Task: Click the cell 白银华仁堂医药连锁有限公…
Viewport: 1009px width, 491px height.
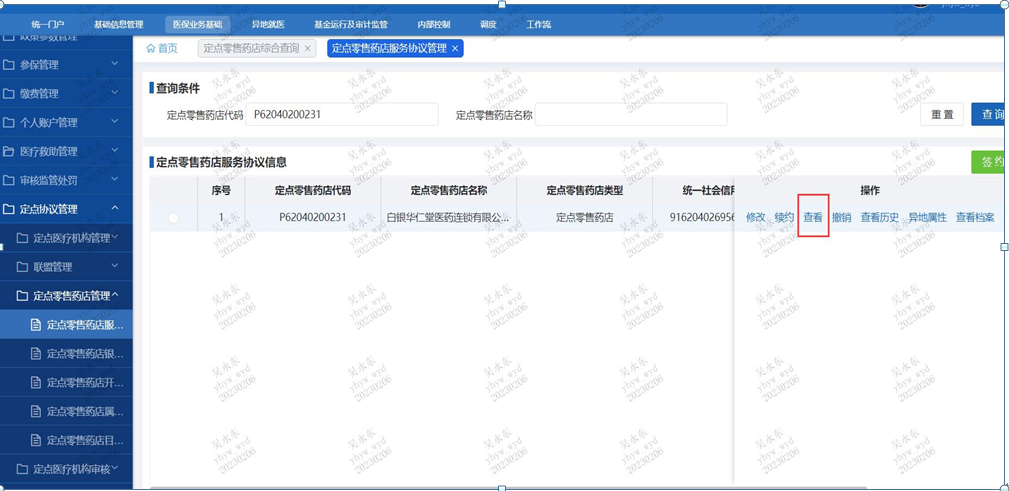Action: click(449, 218)
